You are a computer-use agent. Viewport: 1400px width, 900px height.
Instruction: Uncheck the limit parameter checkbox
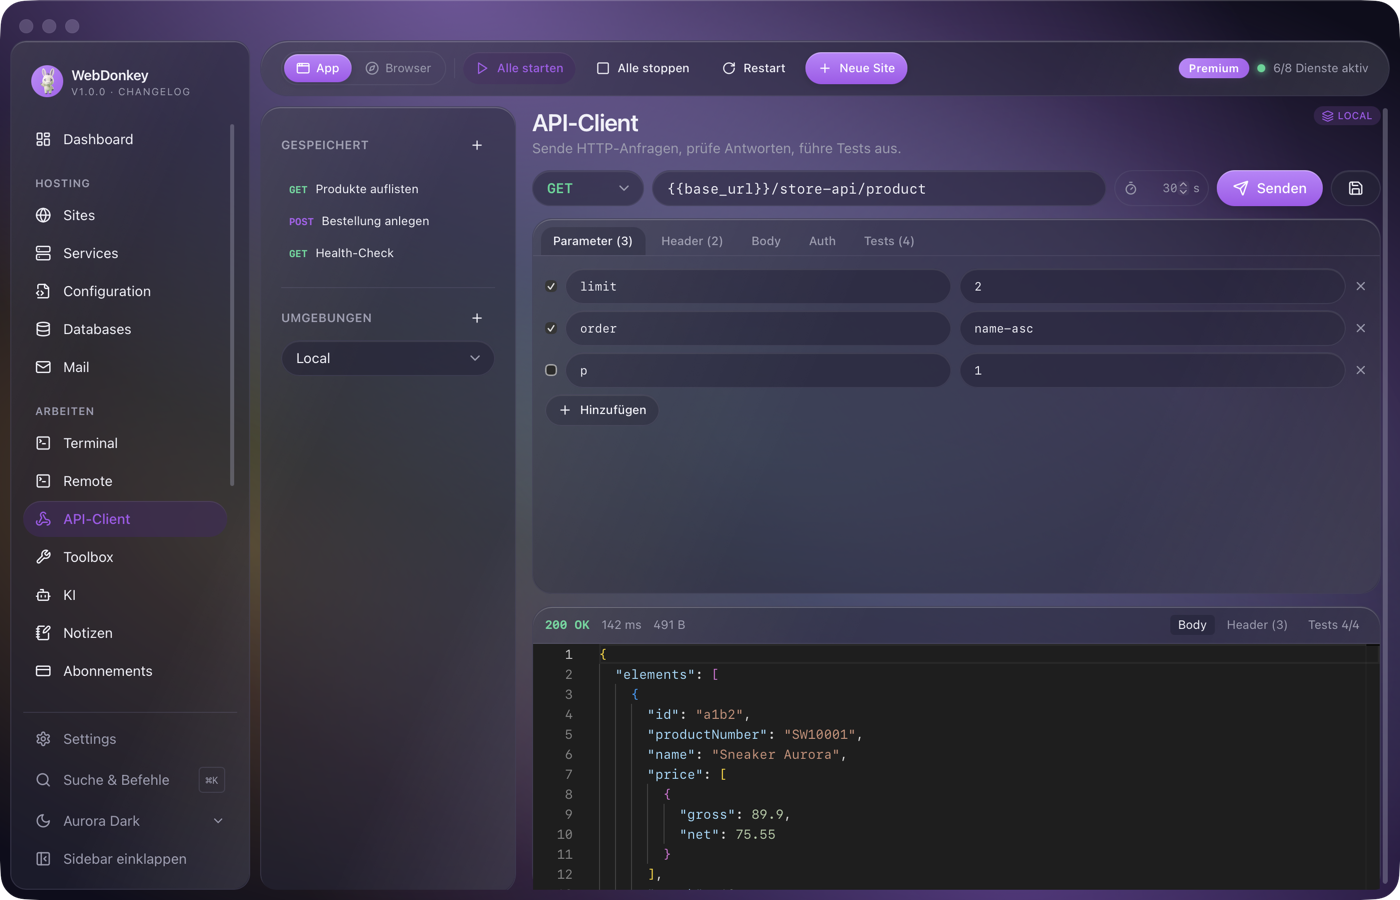point(551,286)
